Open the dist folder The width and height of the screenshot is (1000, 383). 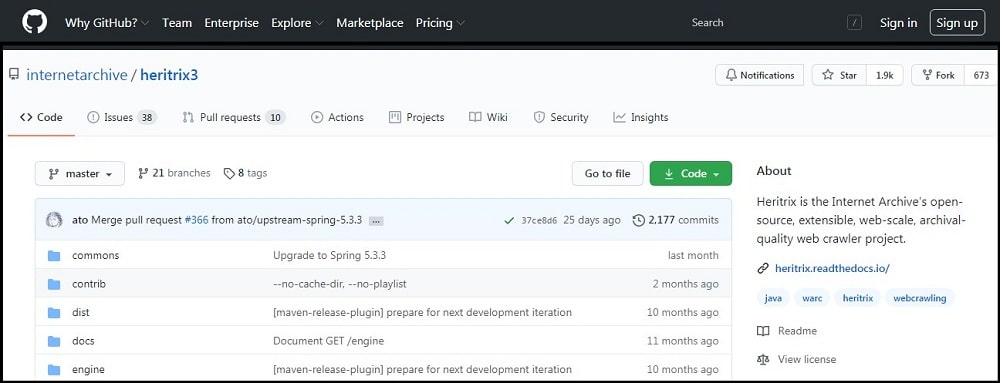tap(81, 312)
